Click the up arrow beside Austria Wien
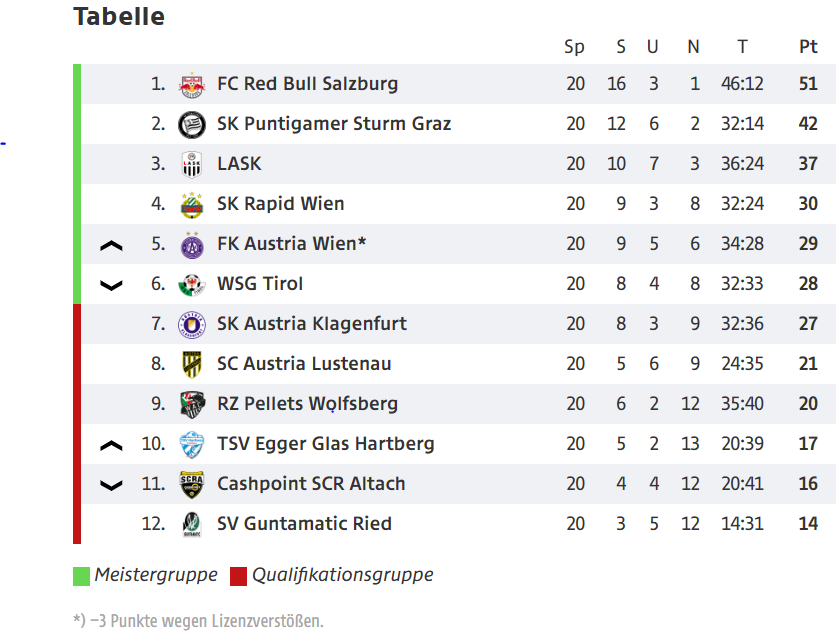840x637 pixels. click(112, 245)
